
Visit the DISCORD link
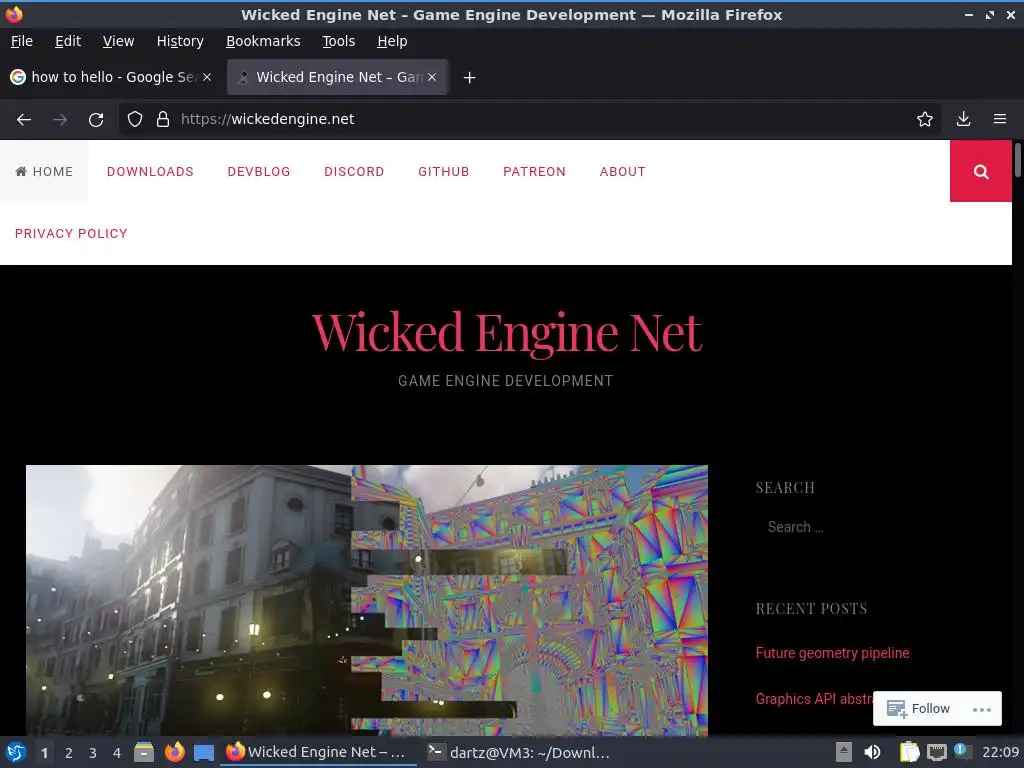coord(354,172)
